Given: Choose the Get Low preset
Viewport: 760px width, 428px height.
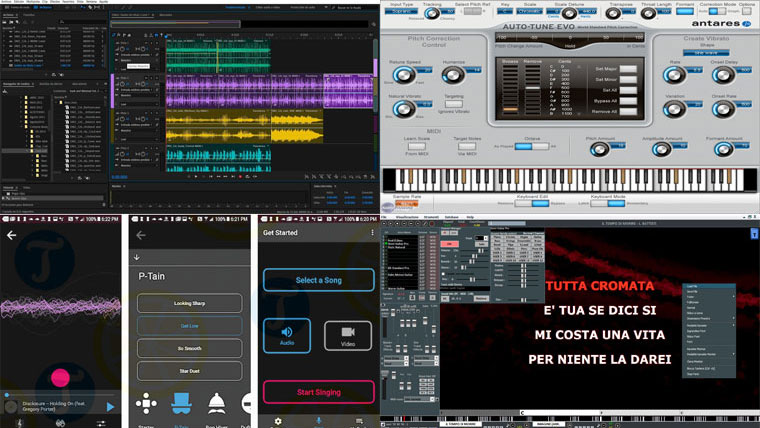Looking at the screenshot, I should click(x=190, y=326).
